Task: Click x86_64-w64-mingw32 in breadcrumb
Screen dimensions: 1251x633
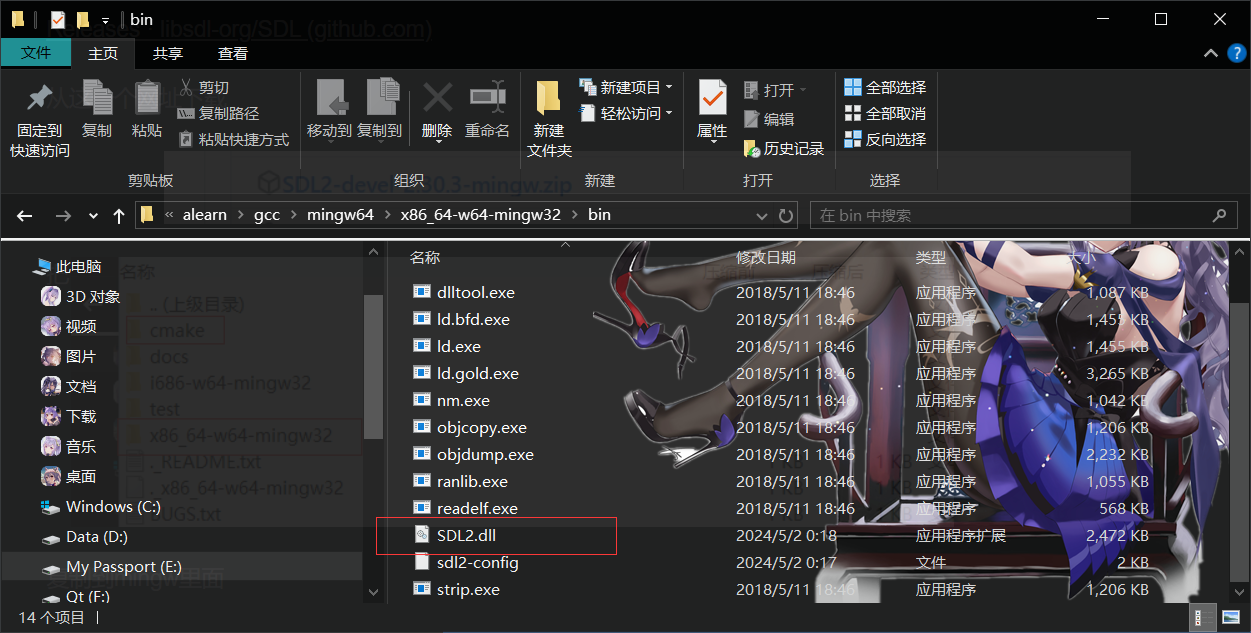Action: pos(481,215)
